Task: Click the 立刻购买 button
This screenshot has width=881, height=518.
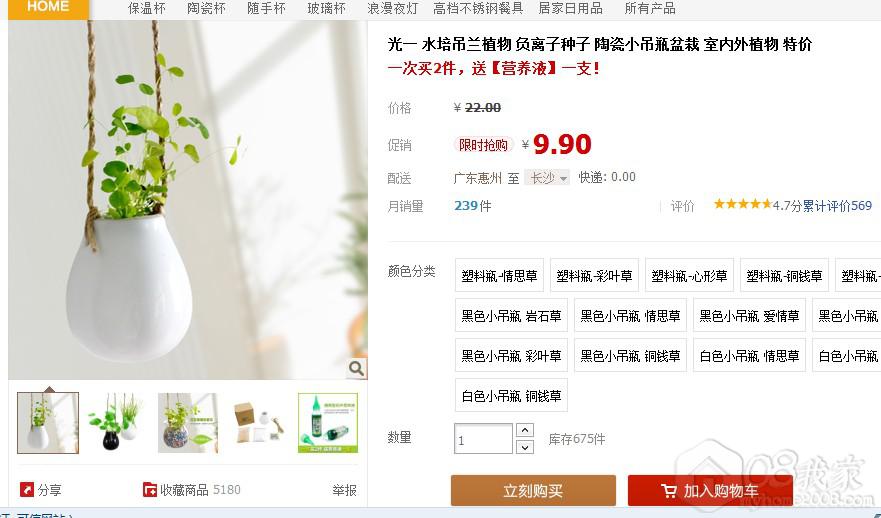Action: [x=533, y=490]
